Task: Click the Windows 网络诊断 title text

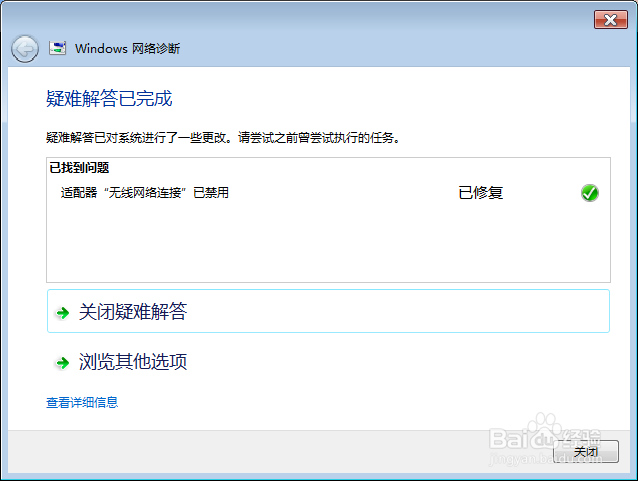Action: 127,48
